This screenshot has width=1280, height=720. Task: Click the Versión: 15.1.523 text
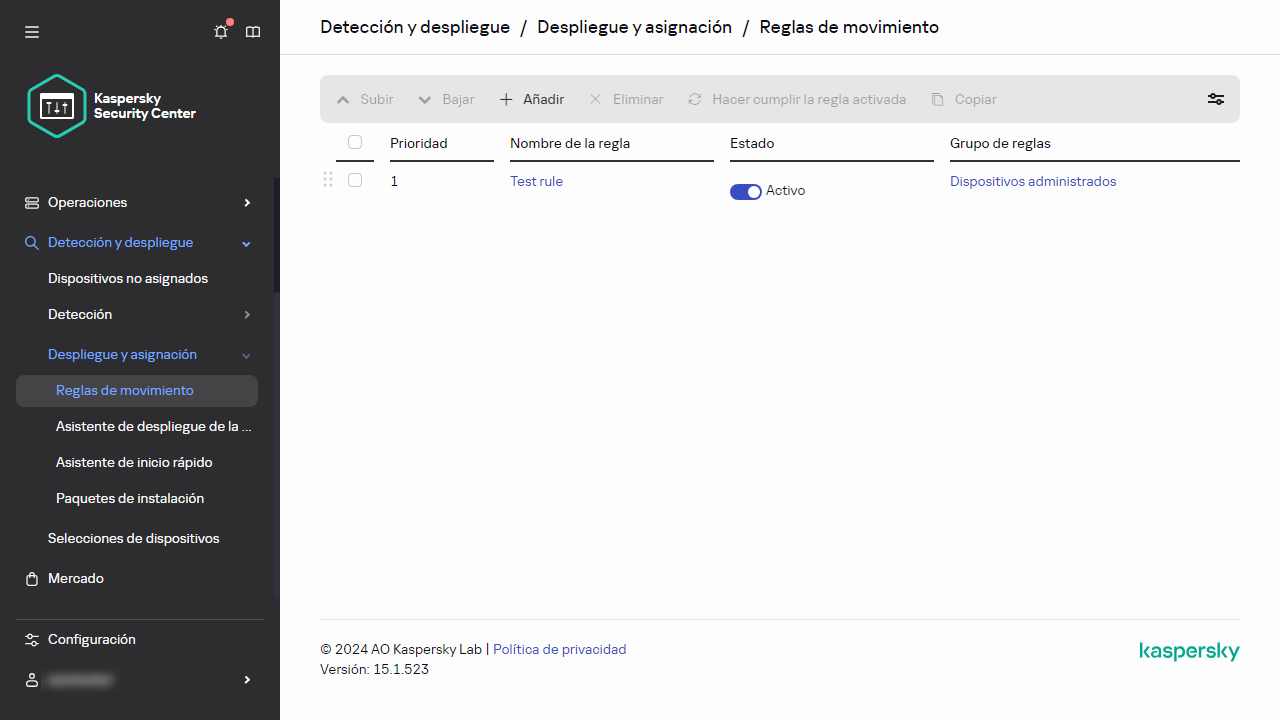[x=374, y=670]
